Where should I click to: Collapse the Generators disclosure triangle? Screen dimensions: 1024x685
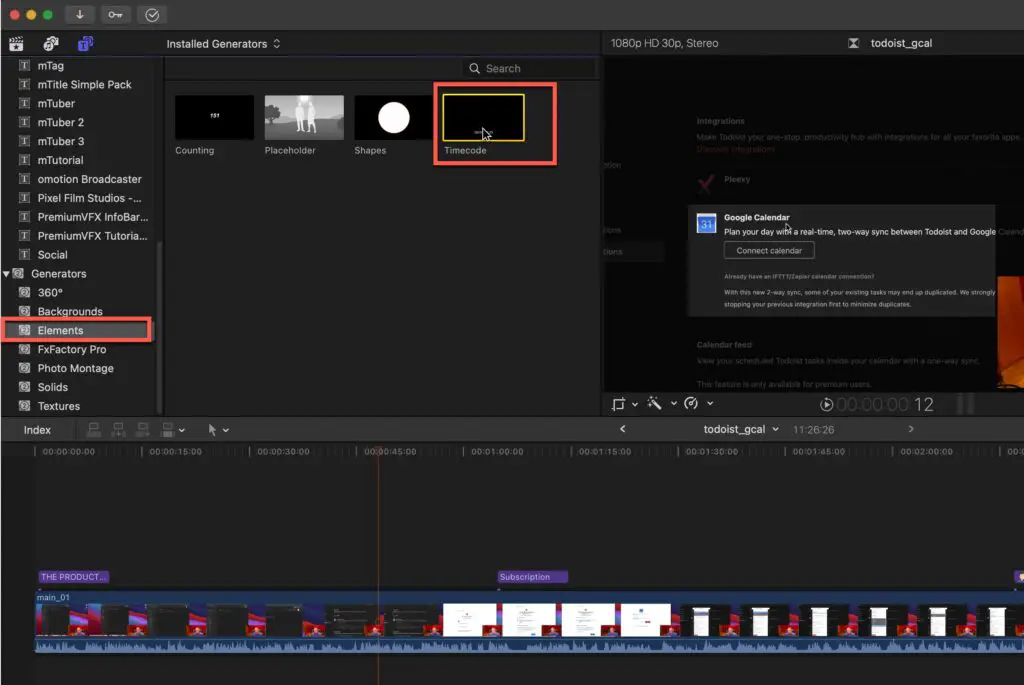tap(6, 274)
